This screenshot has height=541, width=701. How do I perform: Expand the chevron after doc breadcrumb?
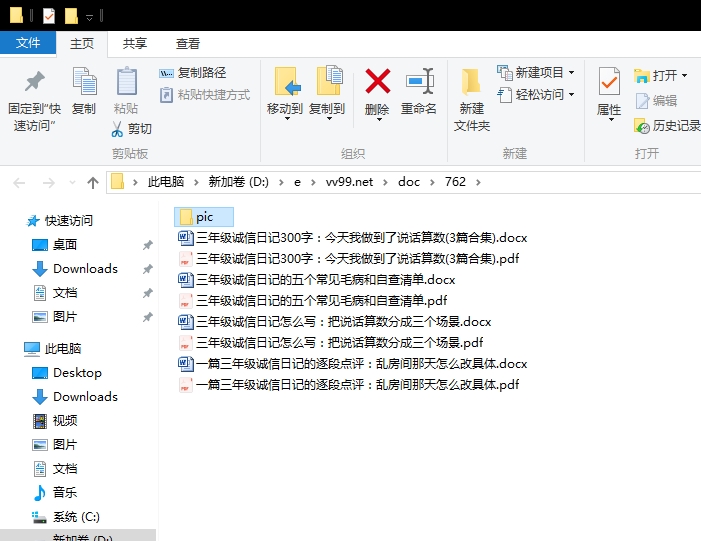[x=432, y=182]
